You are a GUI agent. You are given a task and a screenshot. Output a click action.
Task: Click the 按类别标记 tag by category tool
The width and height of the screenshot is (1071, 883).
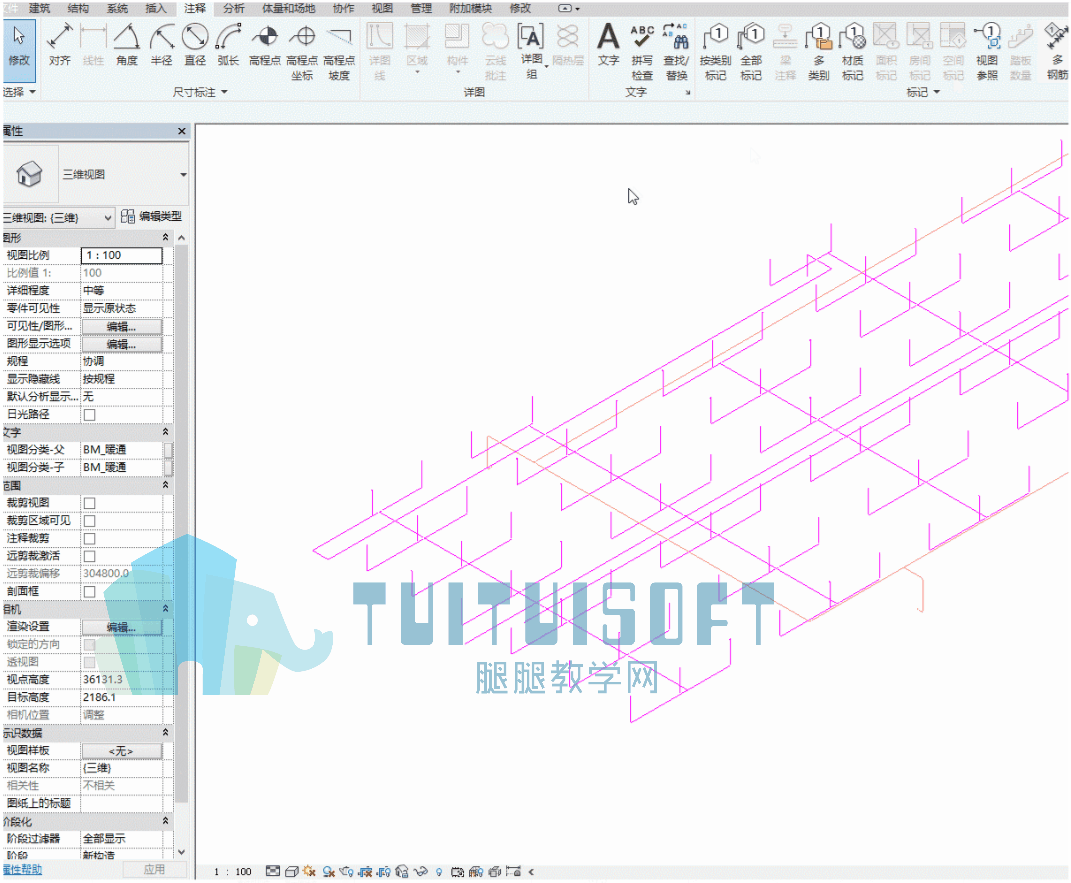[x=715, y=53]
